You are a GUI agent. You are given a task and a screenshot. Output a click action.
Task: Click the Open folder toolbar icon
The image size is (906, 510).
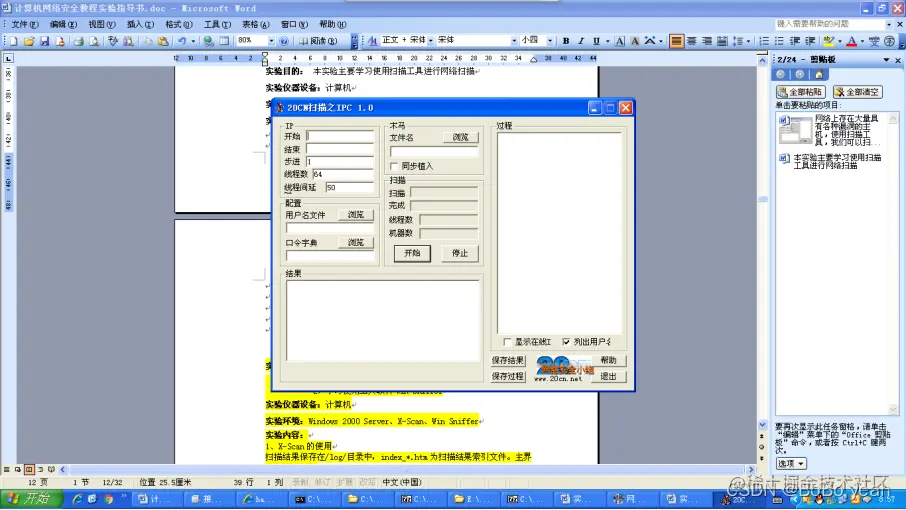pos(29,41)
